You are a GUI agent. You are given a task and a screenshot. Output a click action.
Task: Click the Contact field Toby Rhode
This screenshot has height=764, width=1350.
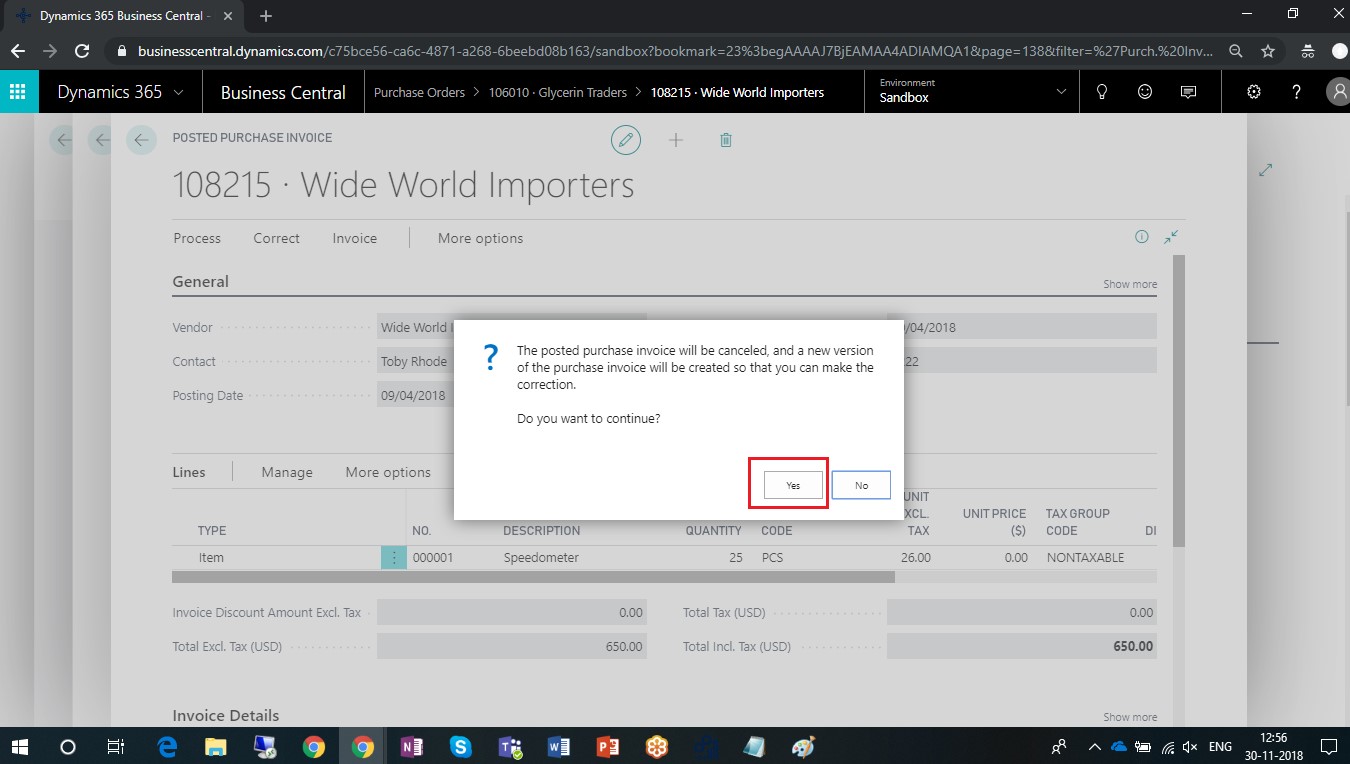415,361
